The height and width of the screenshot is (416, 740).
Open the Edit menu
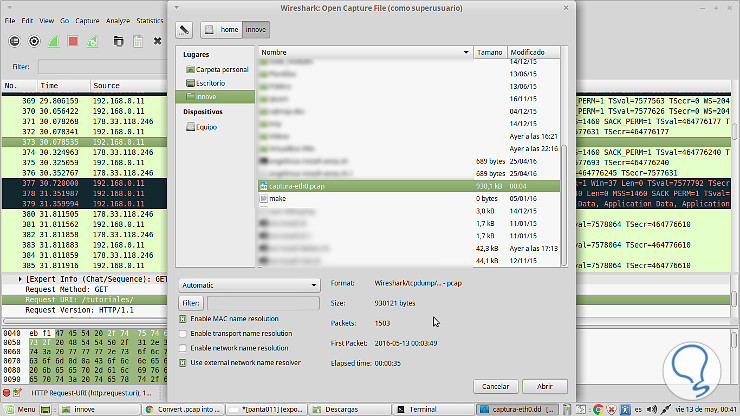pos(27,21)
